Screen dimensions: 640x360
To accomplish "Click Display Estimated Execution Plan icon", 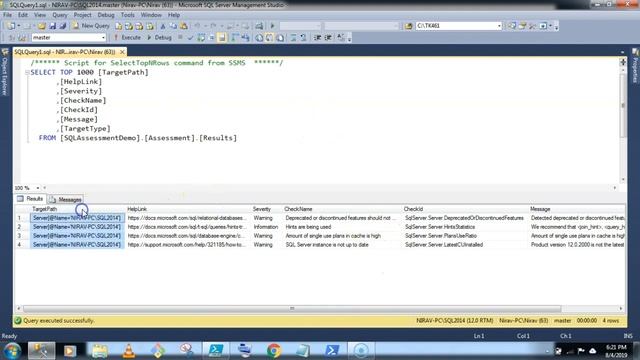I will click(201, 38).
